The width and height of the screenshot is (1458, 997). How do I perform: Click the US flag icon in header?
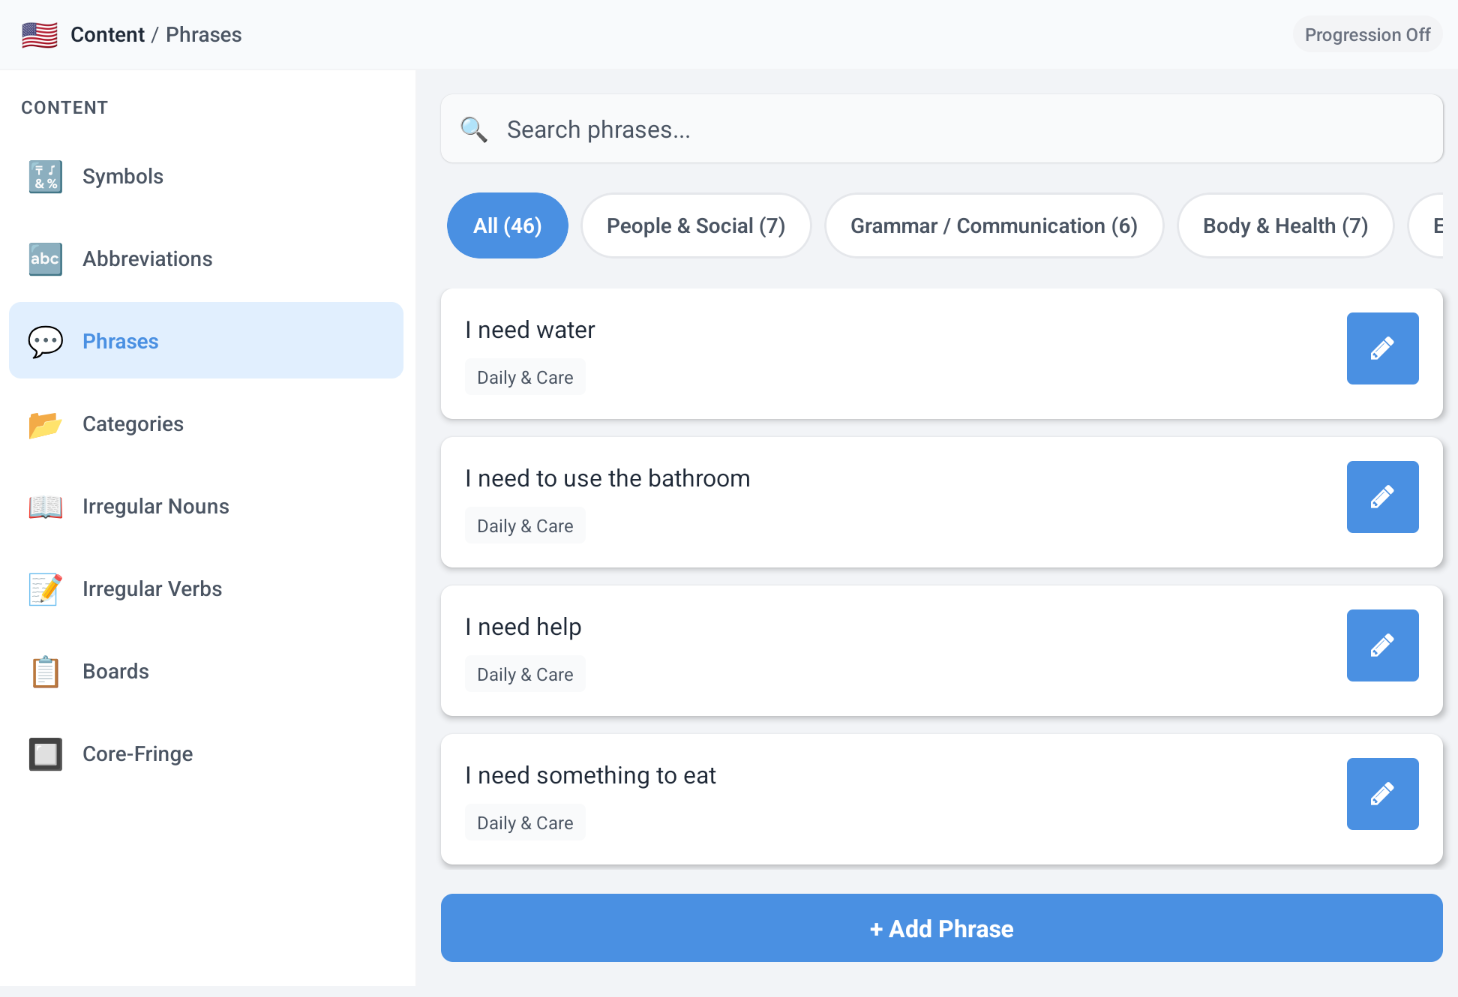(40, 35)
